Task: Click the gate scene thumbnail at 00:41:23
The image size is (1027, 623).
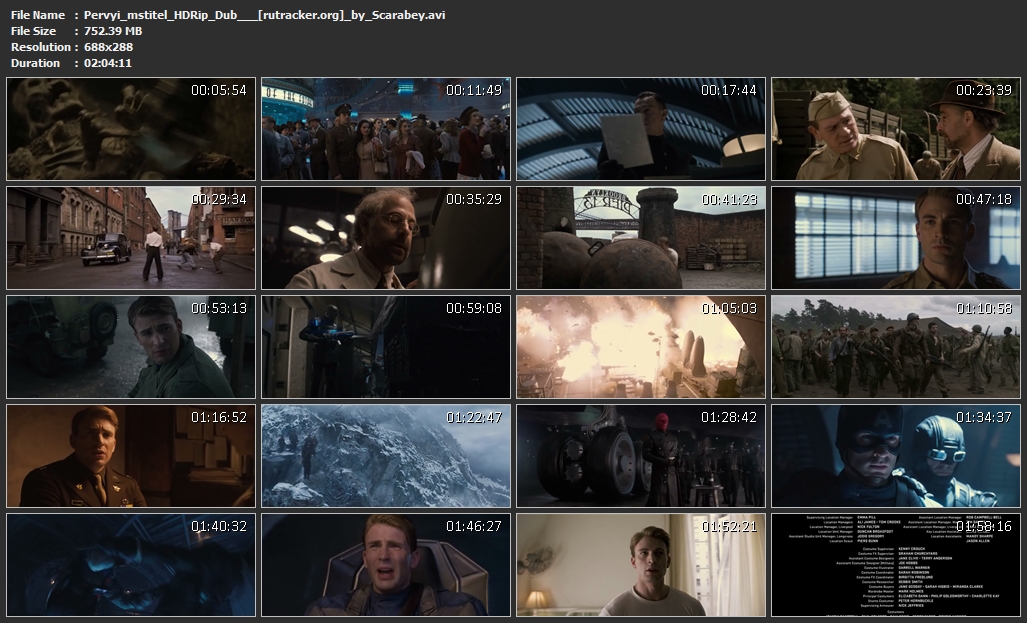Action: point(641,239)
